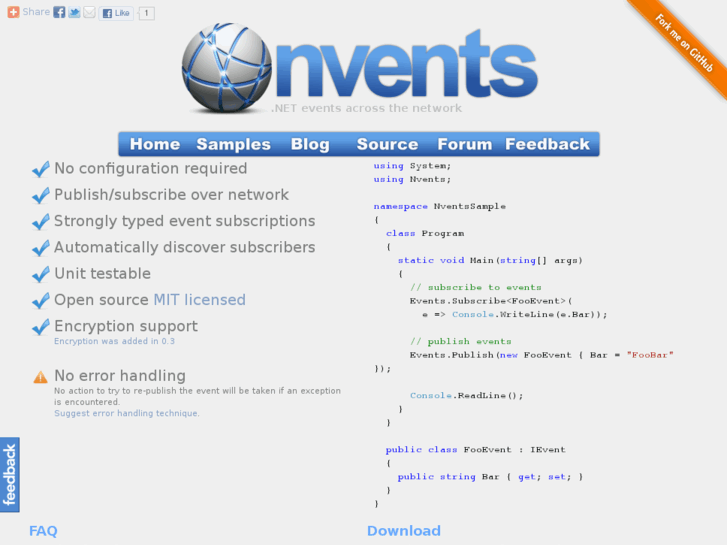The image size is (727, 545).
Task: Share page via Twitter bird icon
Action: (74, 13)
